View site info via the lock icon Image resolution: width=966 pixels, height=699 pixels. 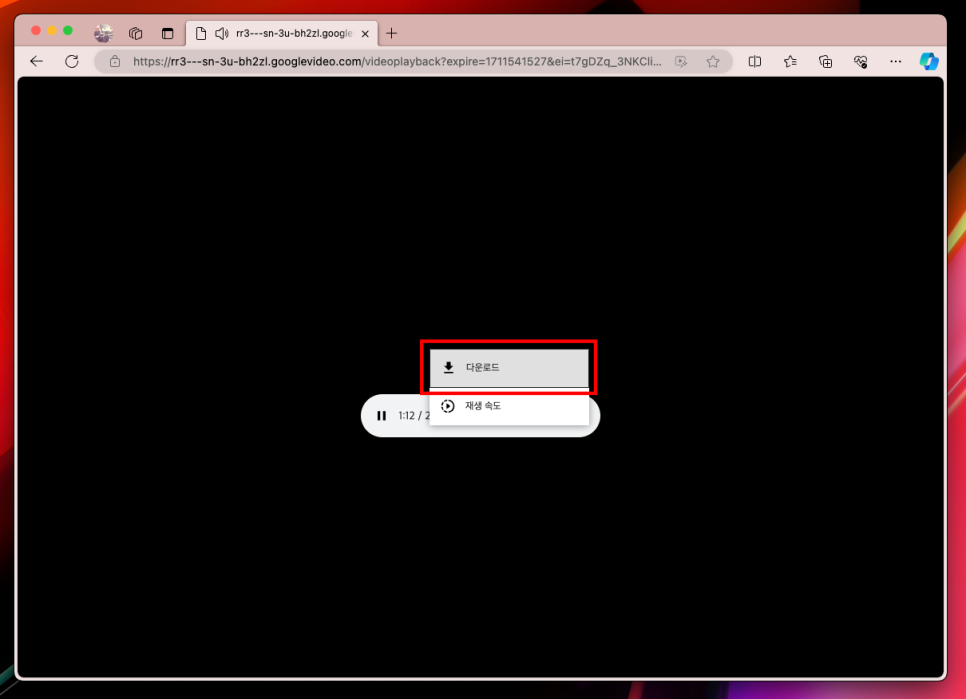pyautogui.click(x=115, y=61)
